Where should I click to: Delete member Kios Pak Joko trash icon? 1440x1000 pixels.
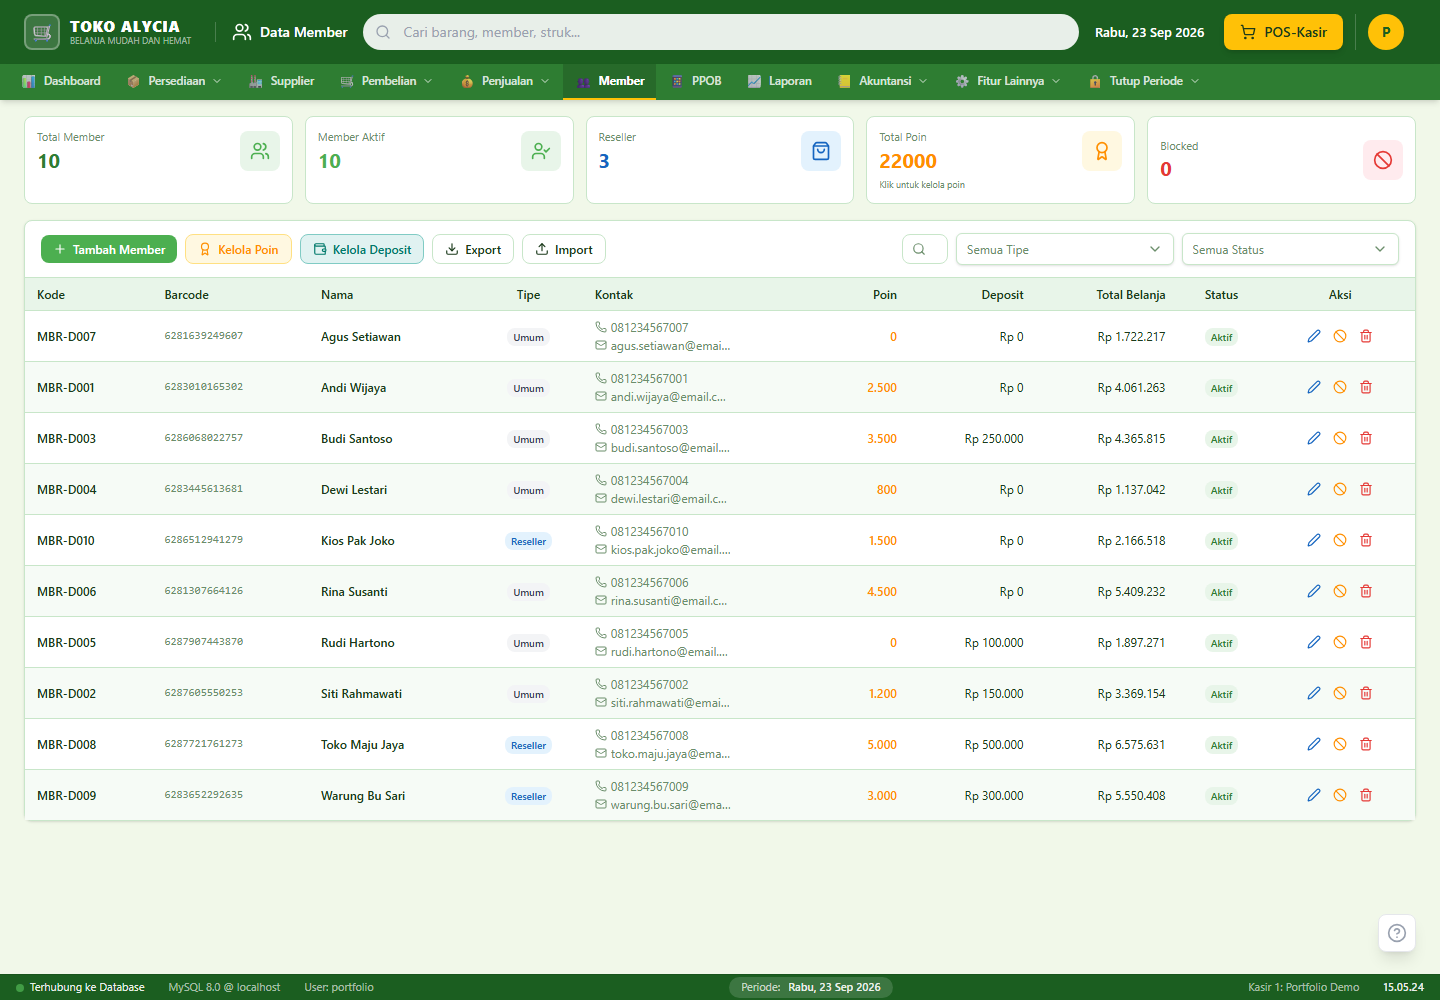pos(1366,540)
